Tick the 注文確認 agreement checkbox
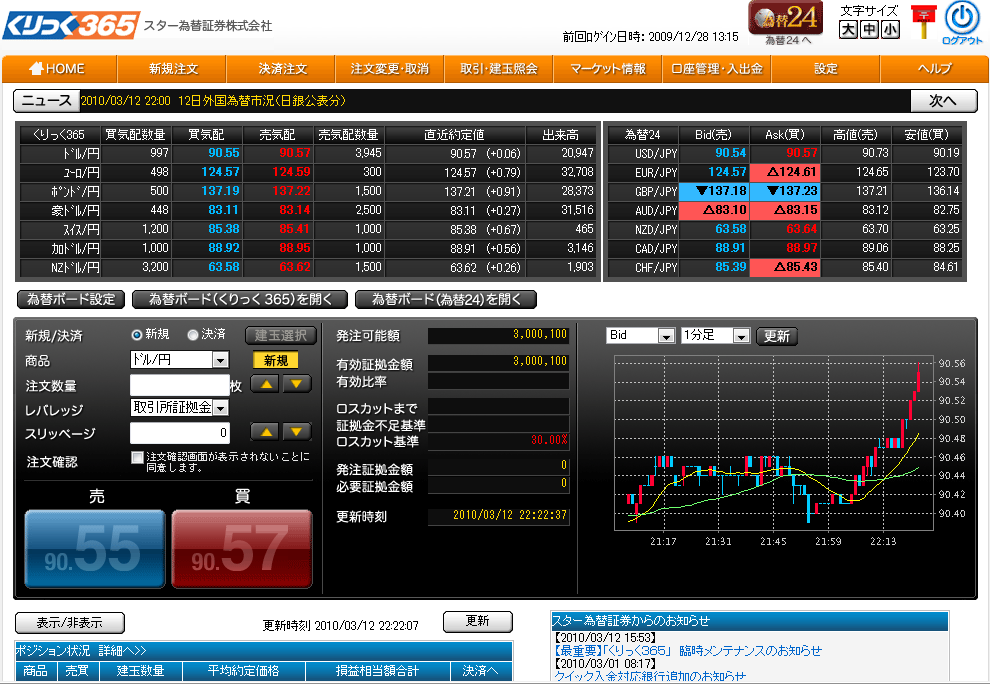 click(x=137, y=457)
